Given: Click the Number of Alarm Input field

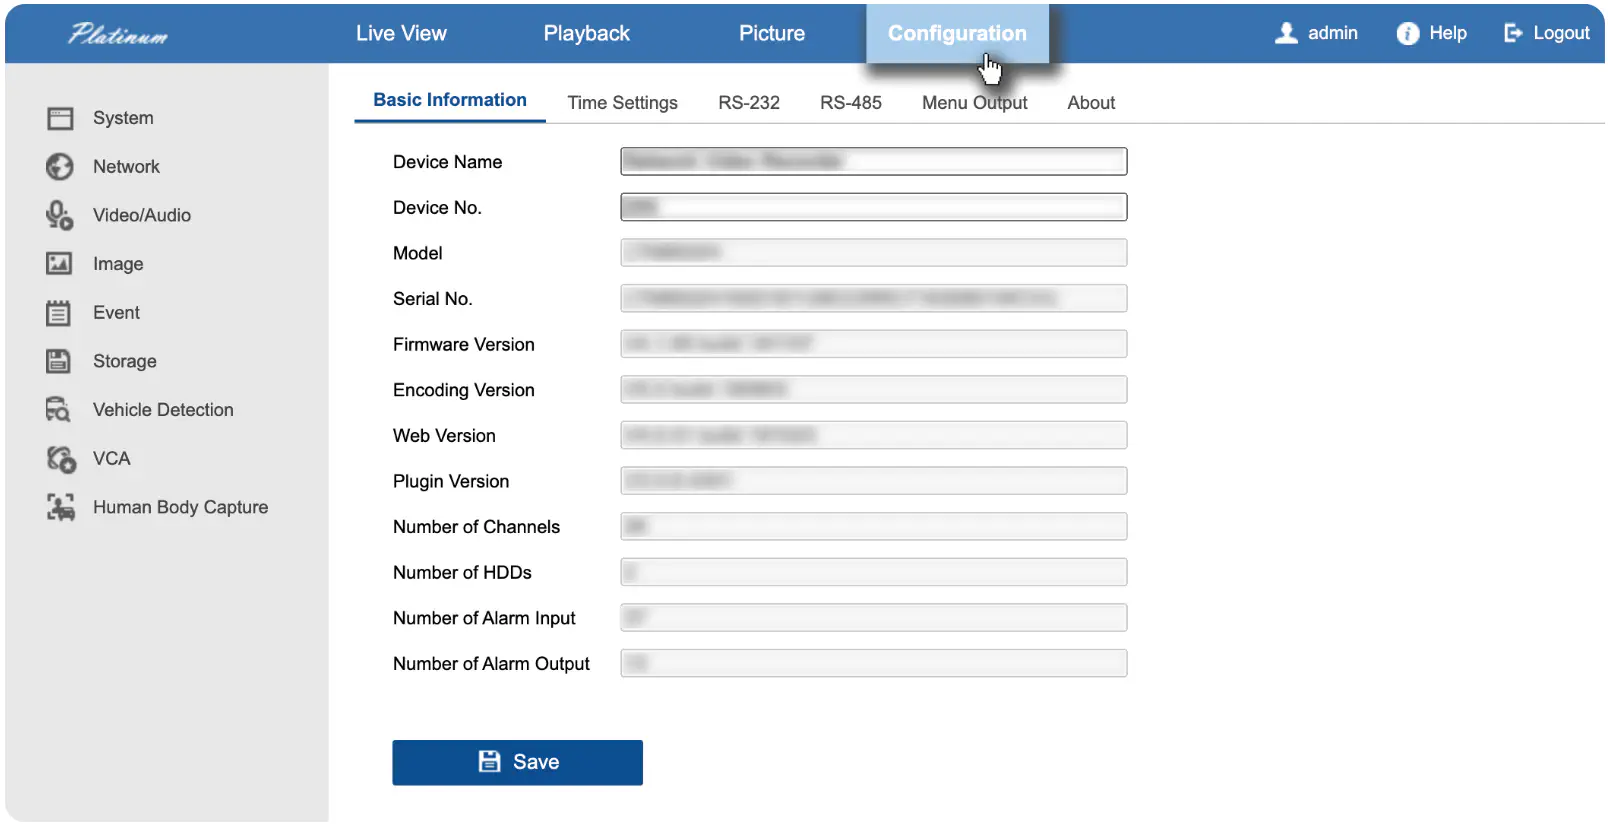Looking at the screenshot, I should (874, 618).
